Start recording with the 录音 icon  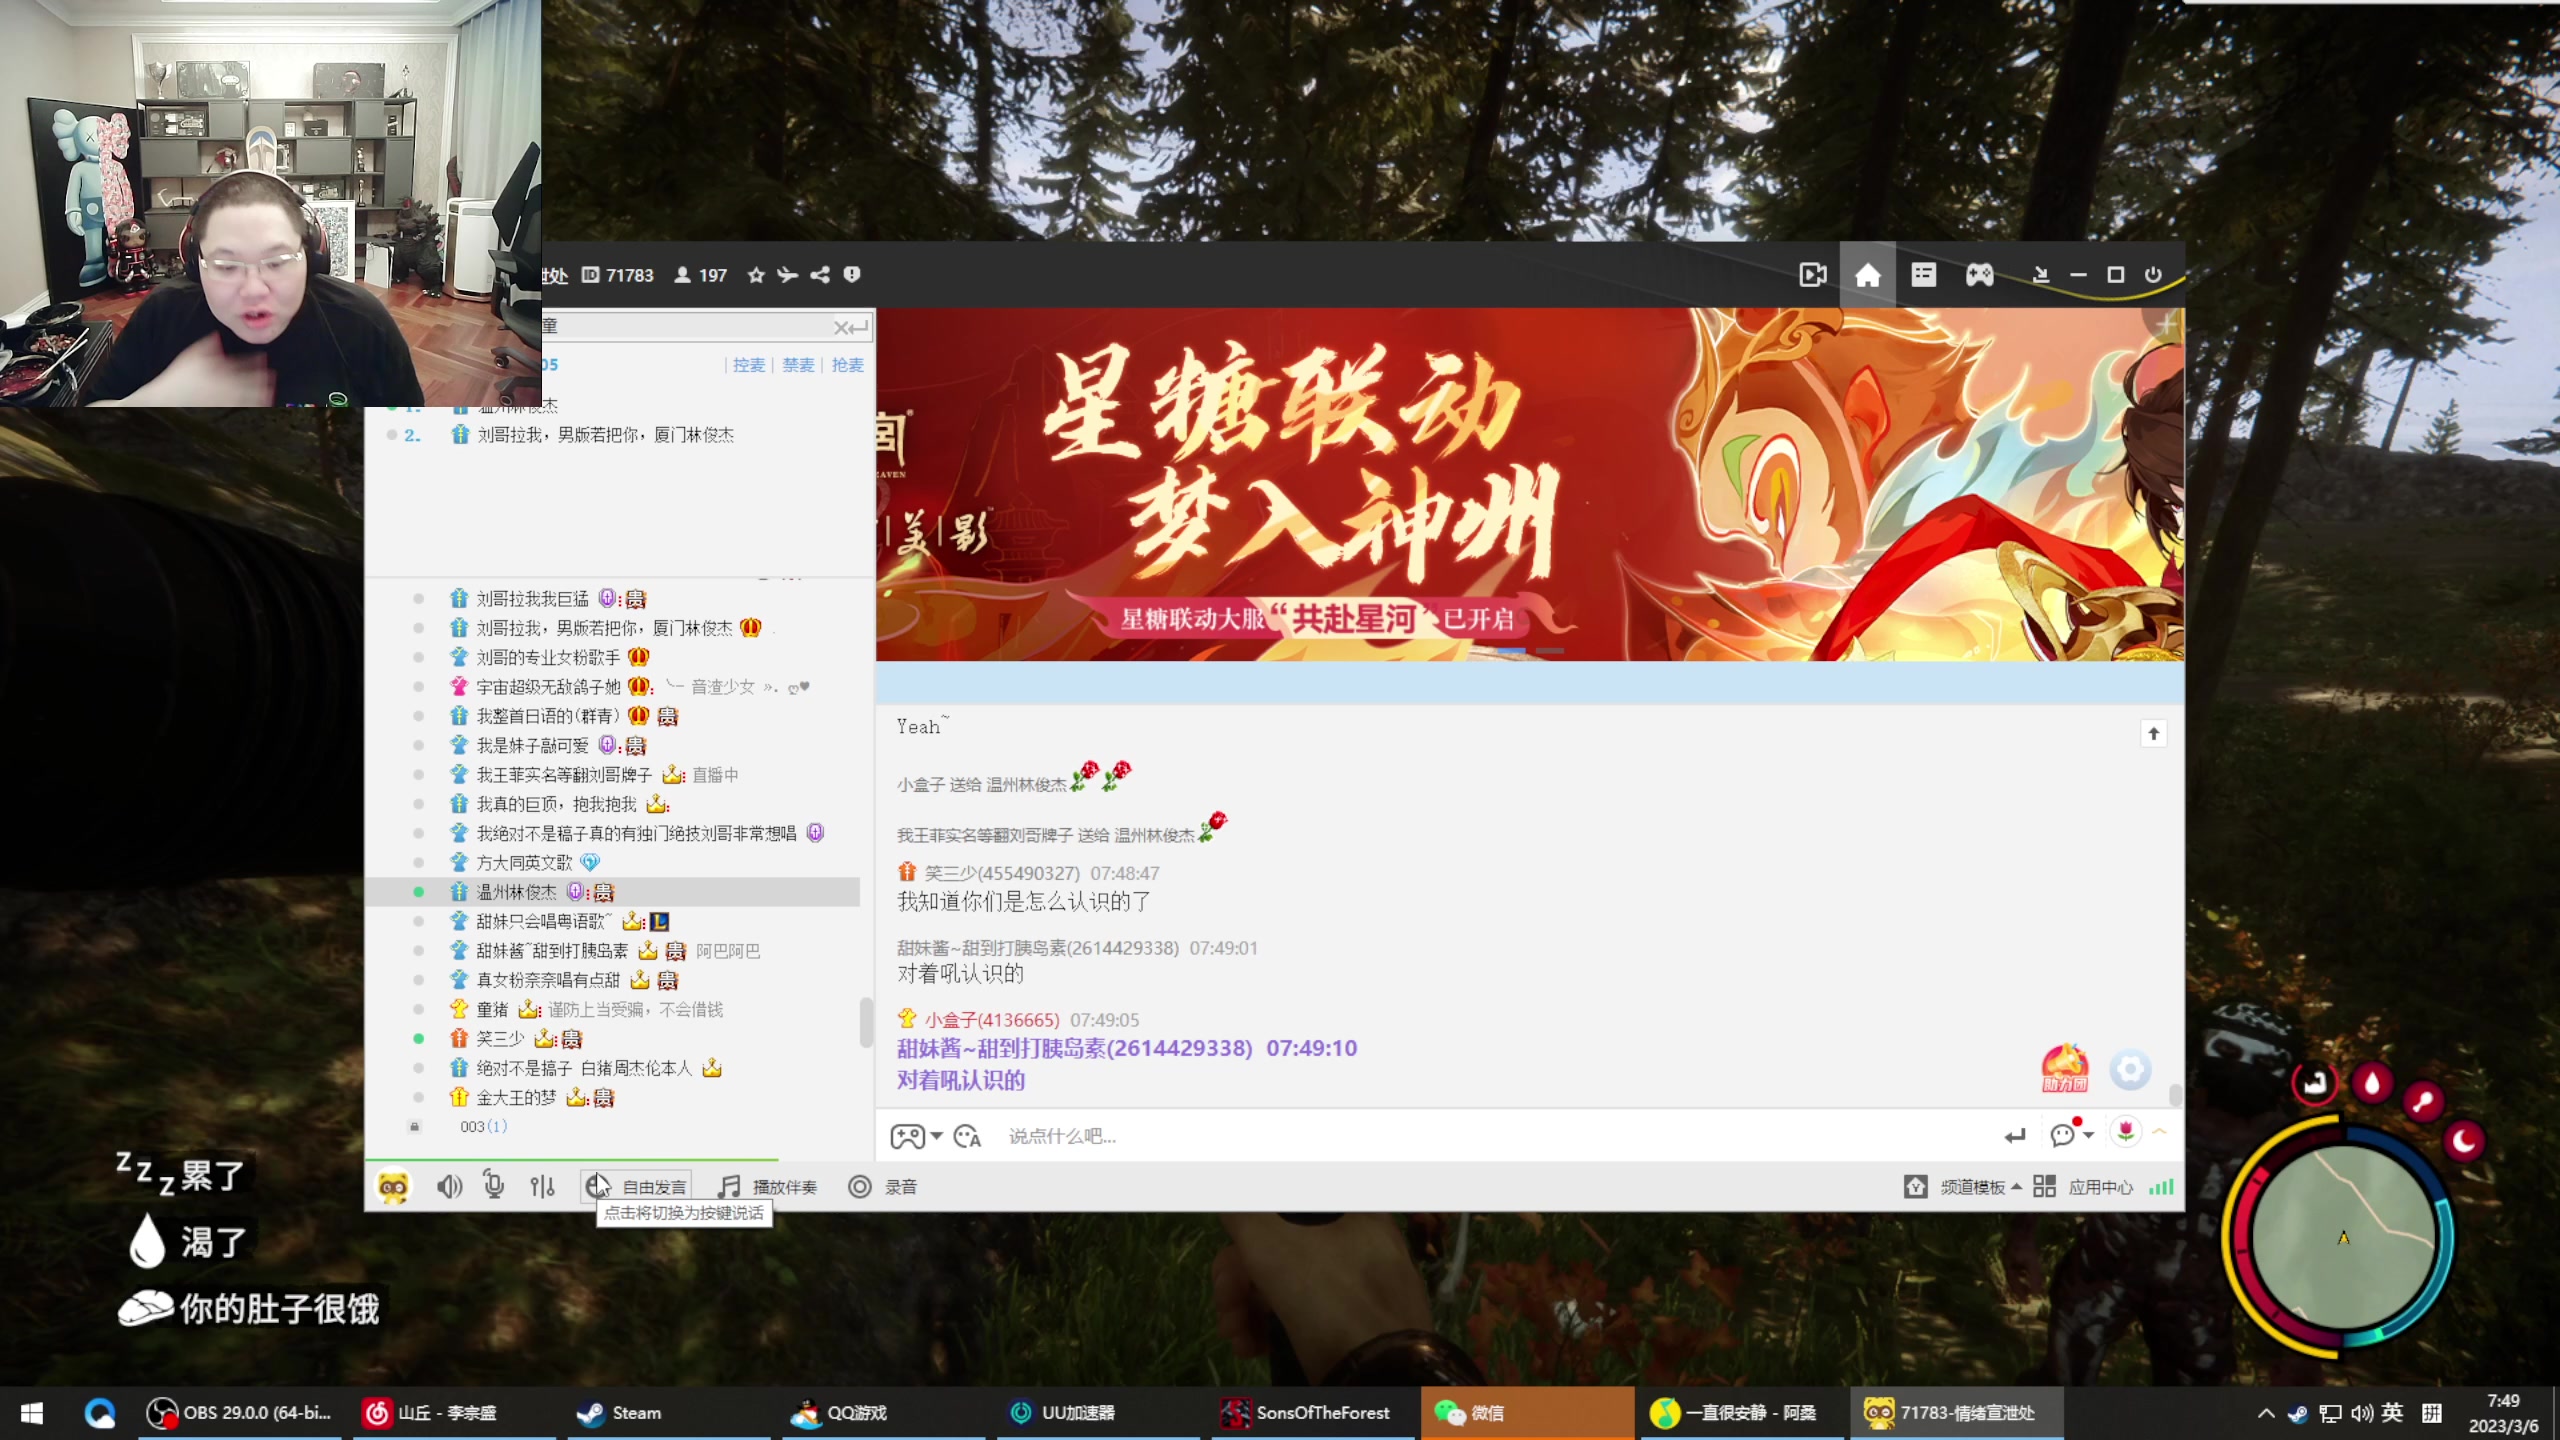[x=860, y=1187]
